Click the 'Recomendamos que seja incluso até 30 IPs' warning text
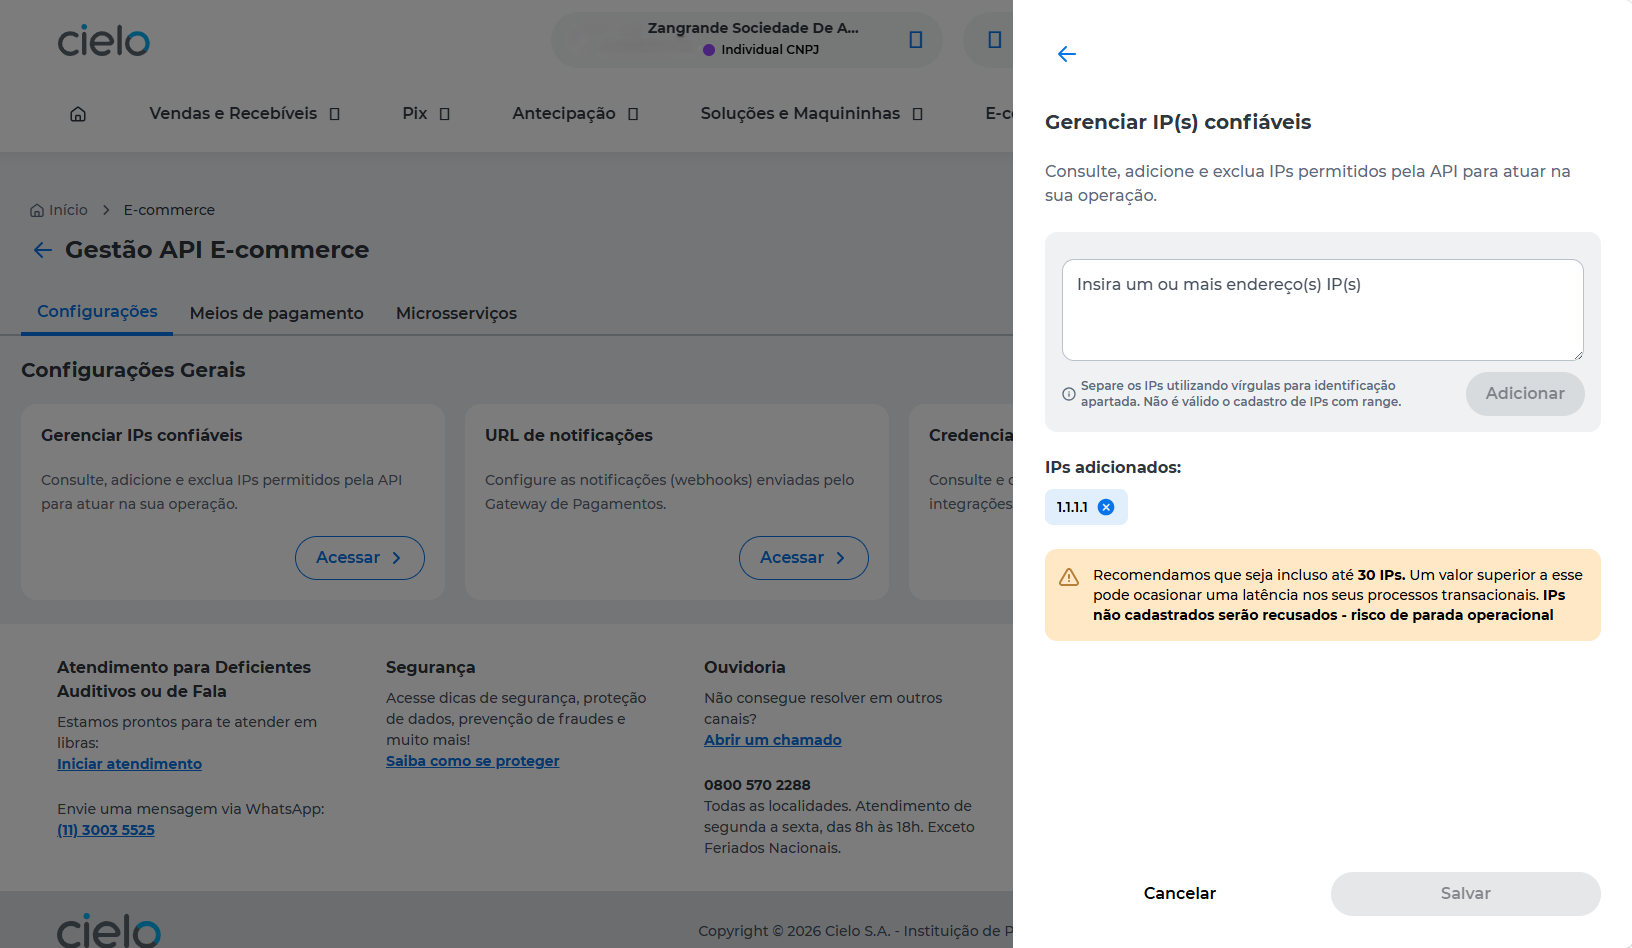Image resolution: width=1632 pixels, height=948 pixels. pyautogui.click(x=1338, y=595)
